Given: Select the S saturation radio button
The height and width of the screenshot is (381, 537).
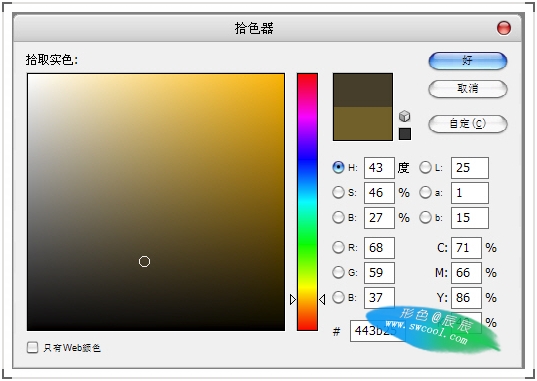Looking at the screenshot, I should [338, 192].
